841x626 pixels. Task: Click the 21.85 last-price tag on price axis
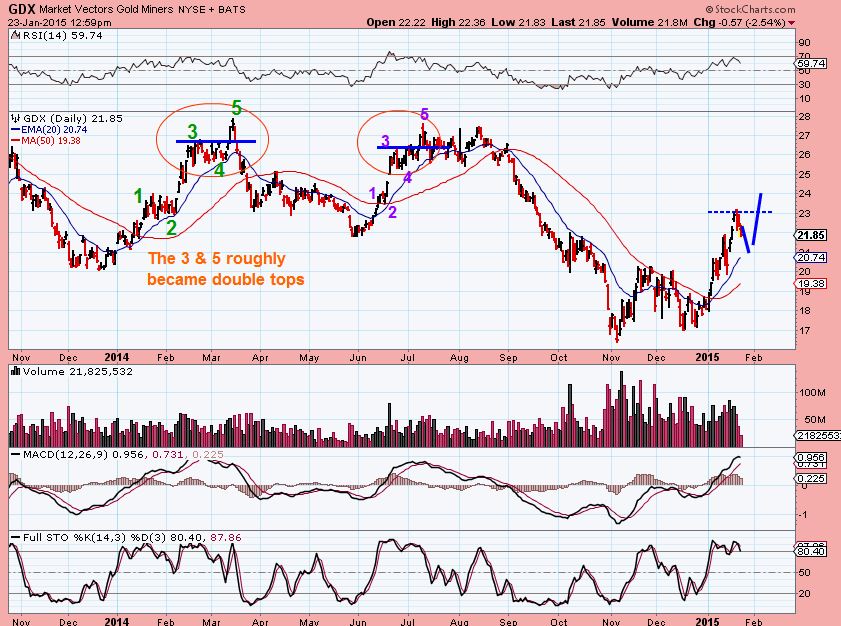[811, 235]
